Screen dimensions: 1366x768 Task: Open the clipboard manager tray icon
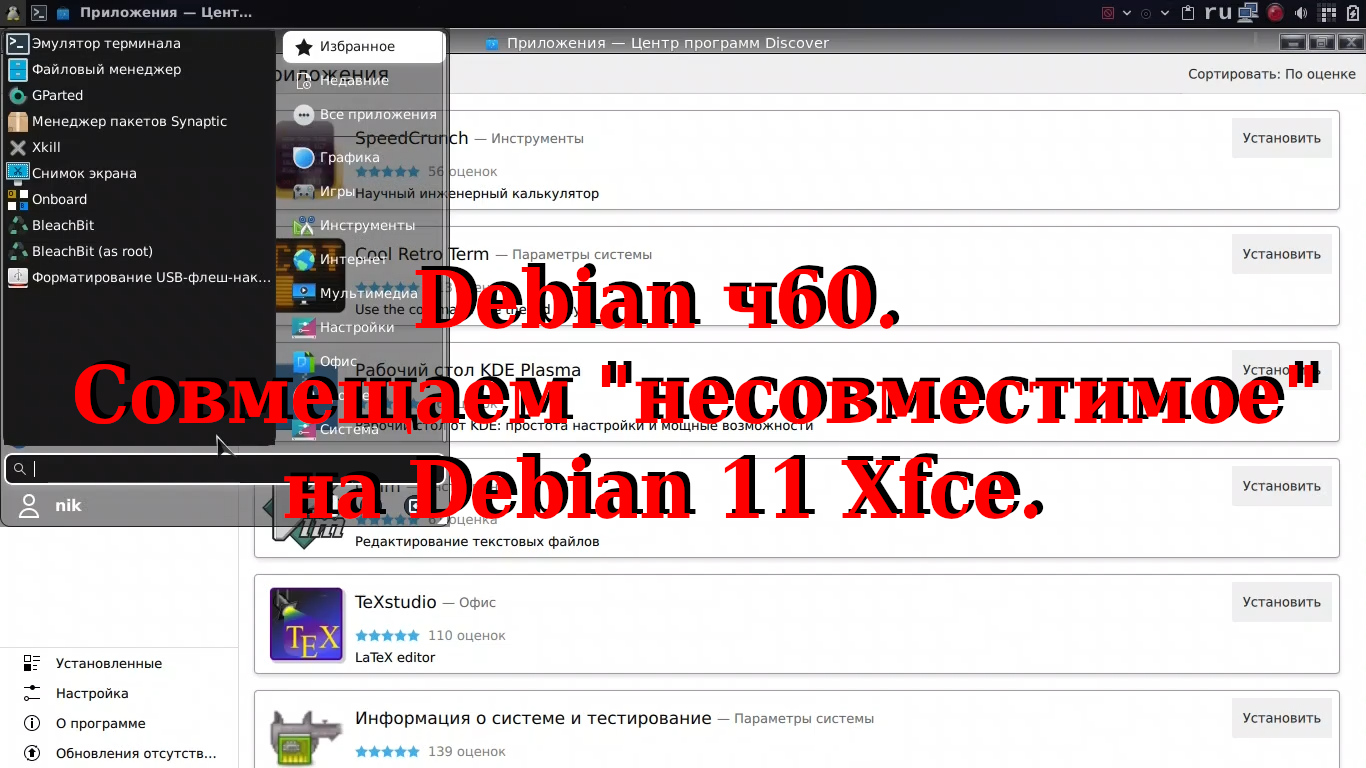pyautogui.click(x=1188, y=13)
